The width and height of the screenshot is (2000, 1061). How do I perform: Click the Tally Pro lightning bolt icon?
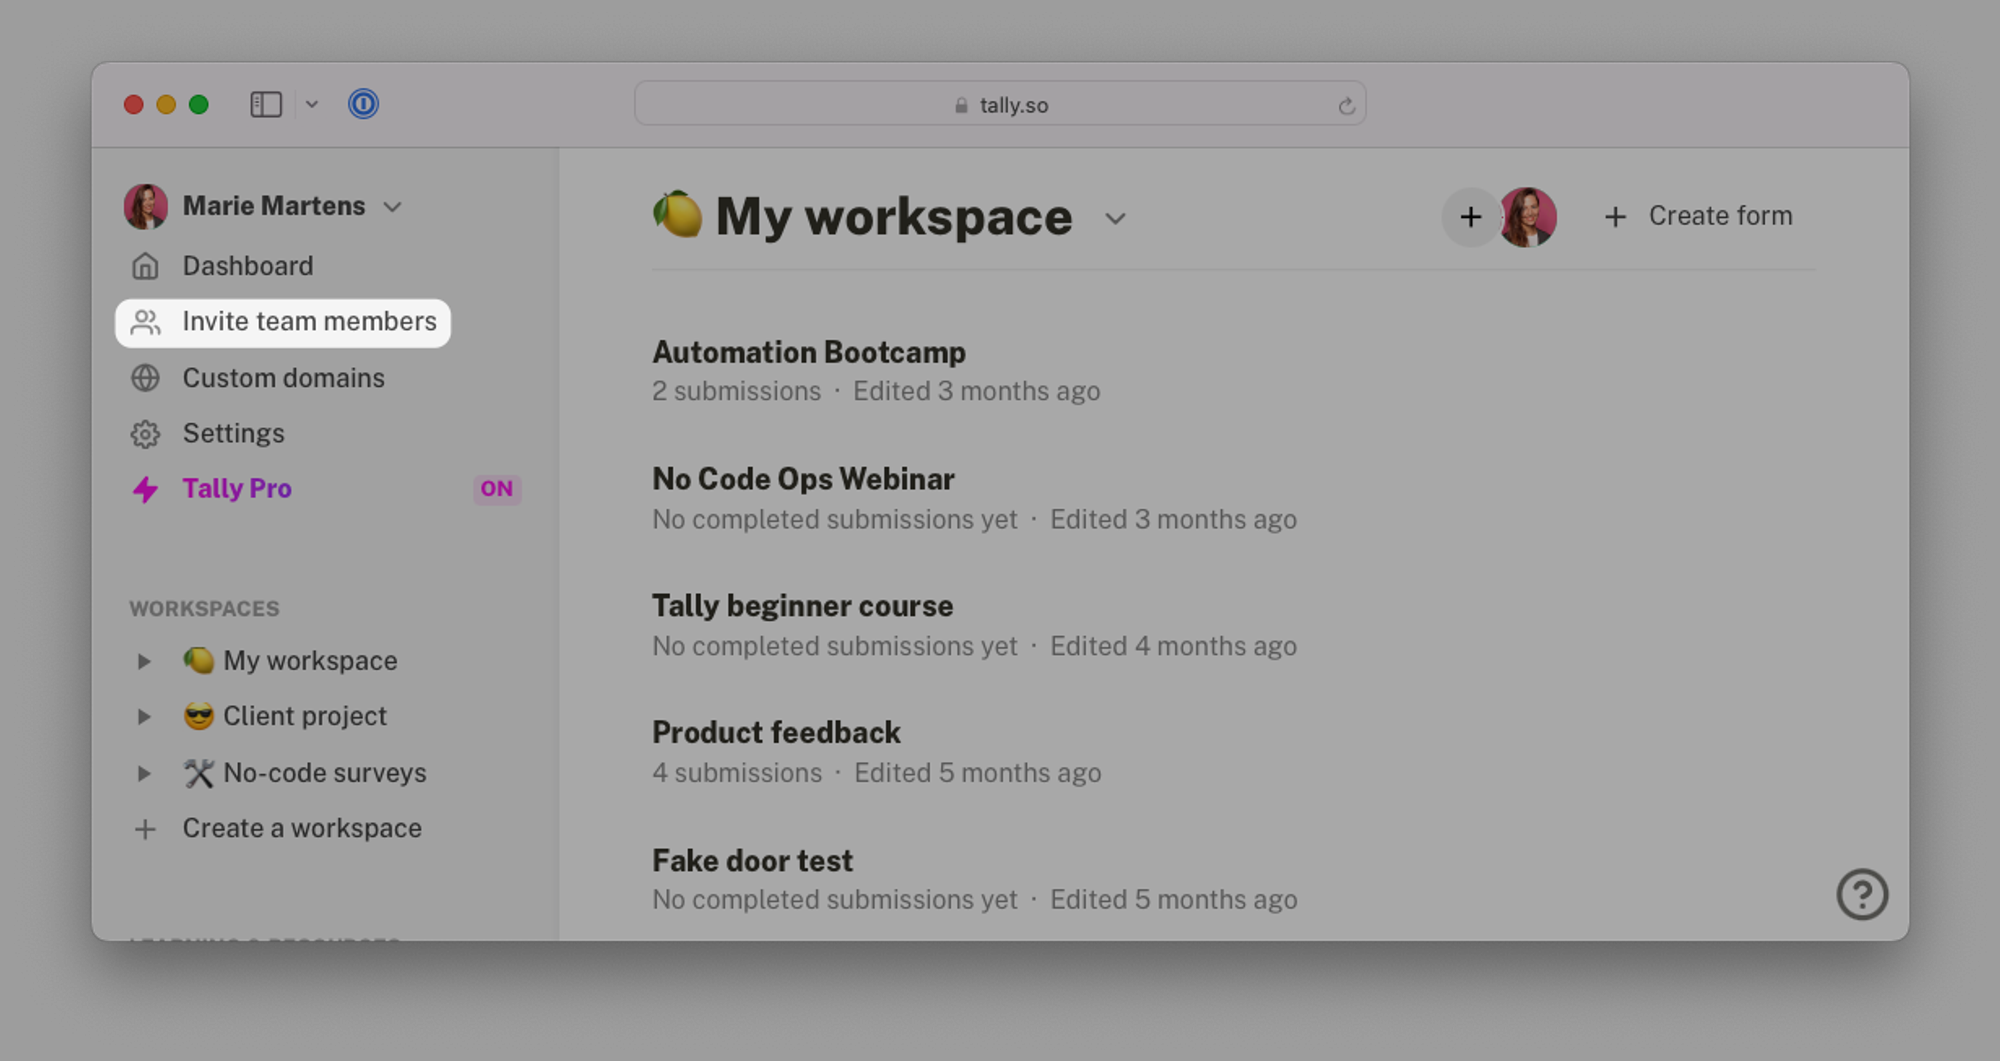pos(145,489)
